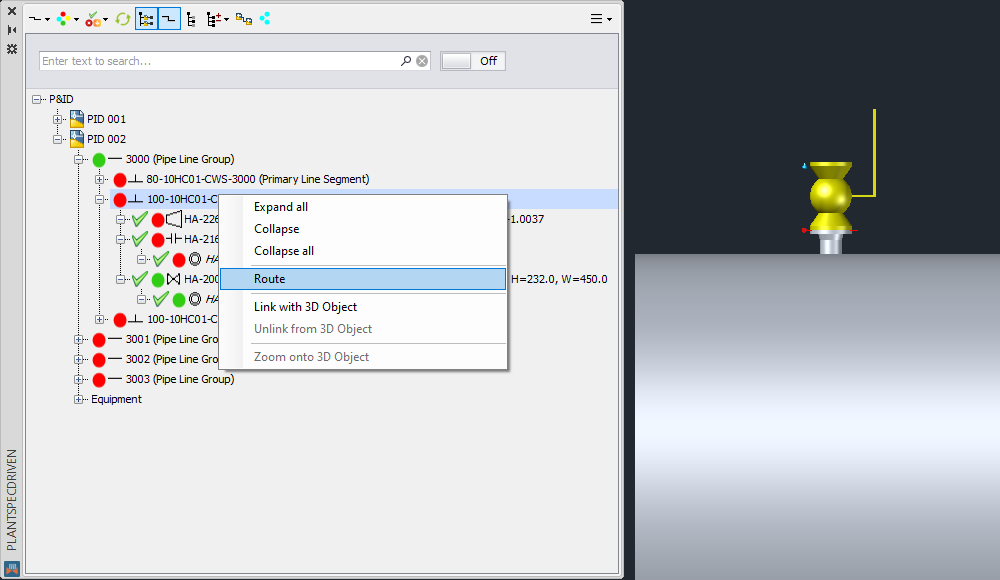Select the yellow valve in 3D view
Screen dimensions: 1000x580
(x=830, y=197)
